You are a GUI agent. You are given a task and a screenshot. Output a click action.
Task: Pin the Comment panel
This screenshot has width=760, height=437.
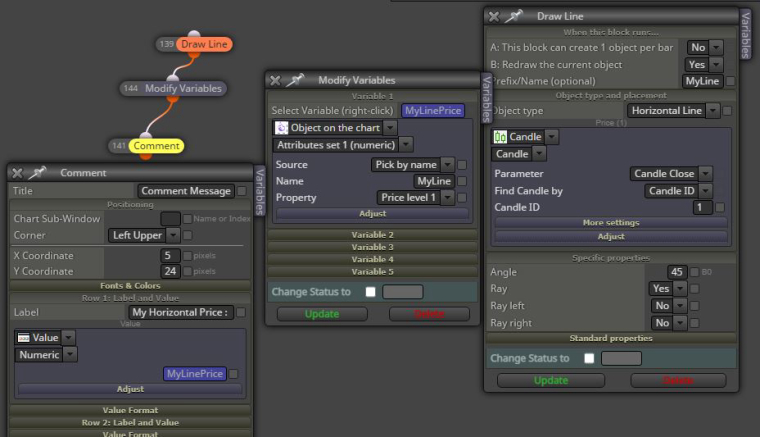pyautogui.click(x=38, y=172)
